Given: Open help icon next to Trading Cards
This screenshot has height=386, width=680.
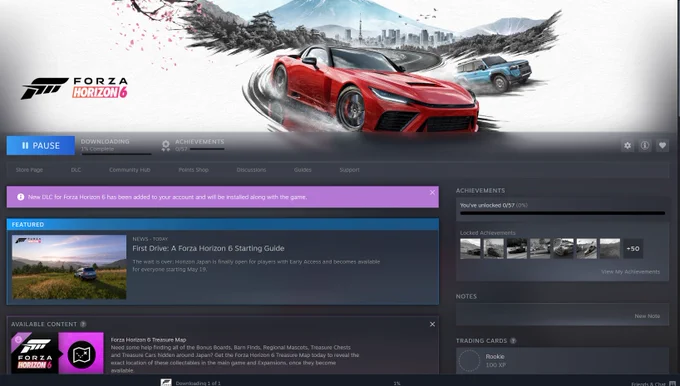Looking at the screenshot, I should [x=513, y=340].
